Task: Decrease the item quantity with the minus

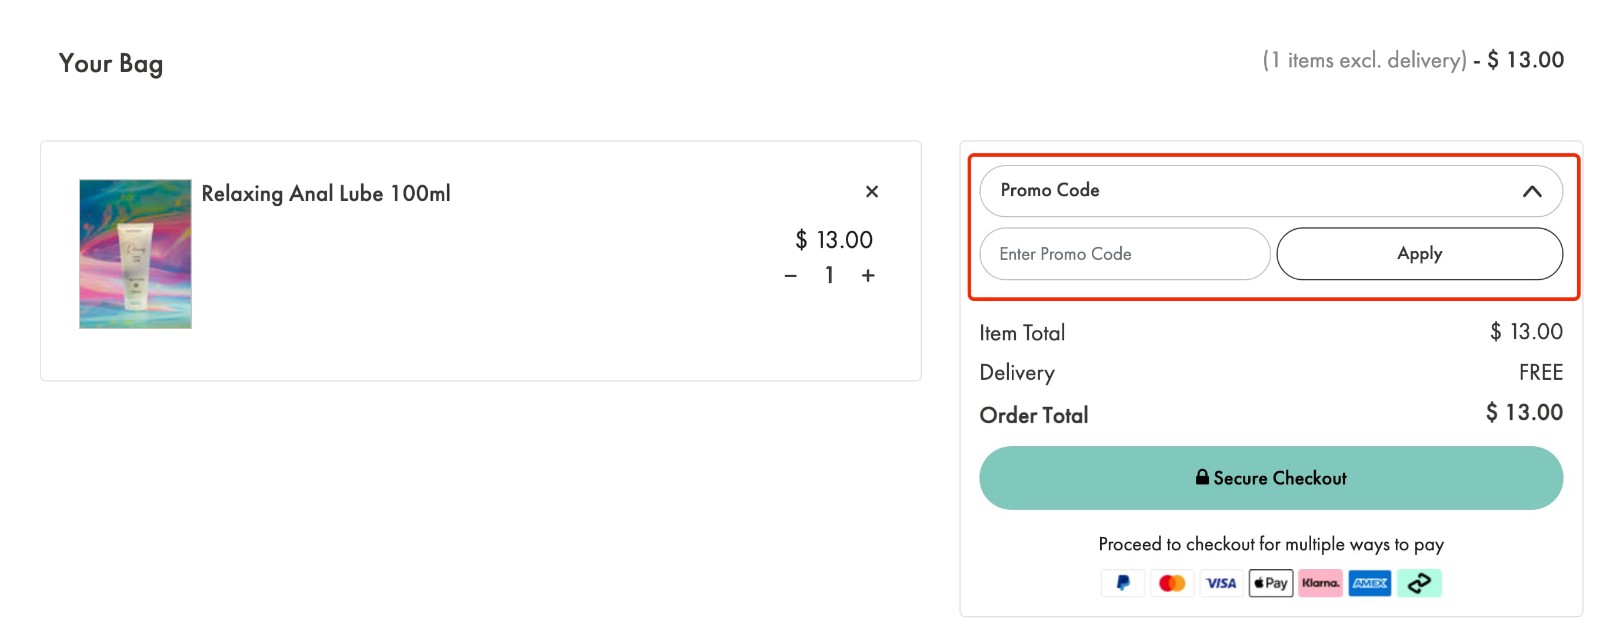Action: point(790,275)
